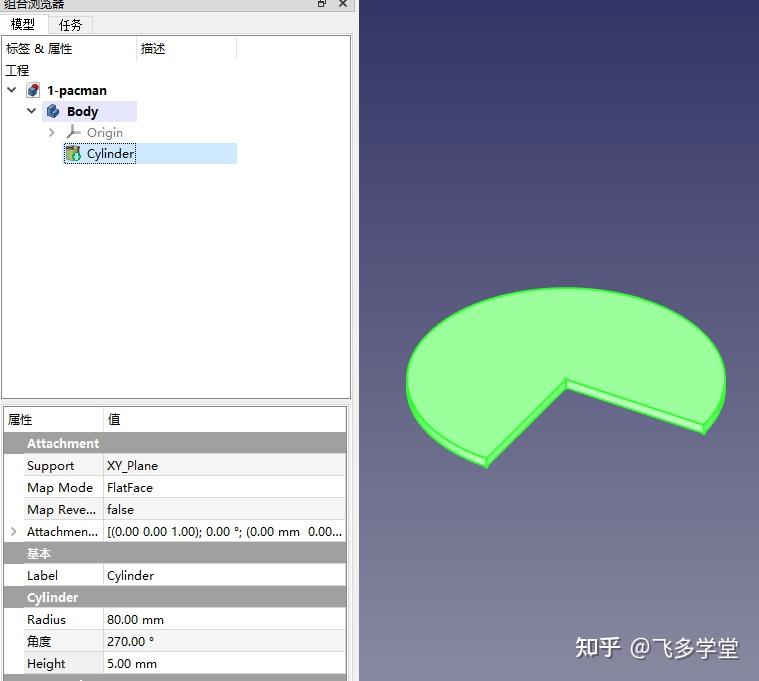The height and width of the screenshot is (681, 759).
Task: Click the Body part icon
Action: tap(53, 111)
